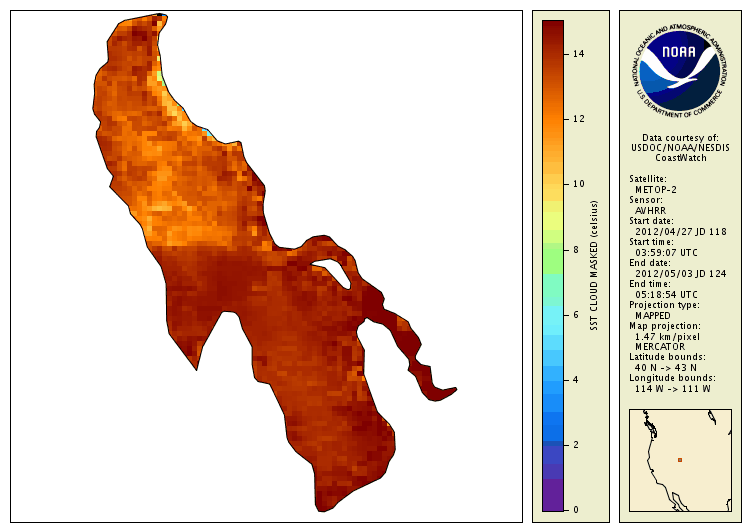Click the '05:18:54 UTC' end time value
751x532 pixels.
click(x=666, y=295)
